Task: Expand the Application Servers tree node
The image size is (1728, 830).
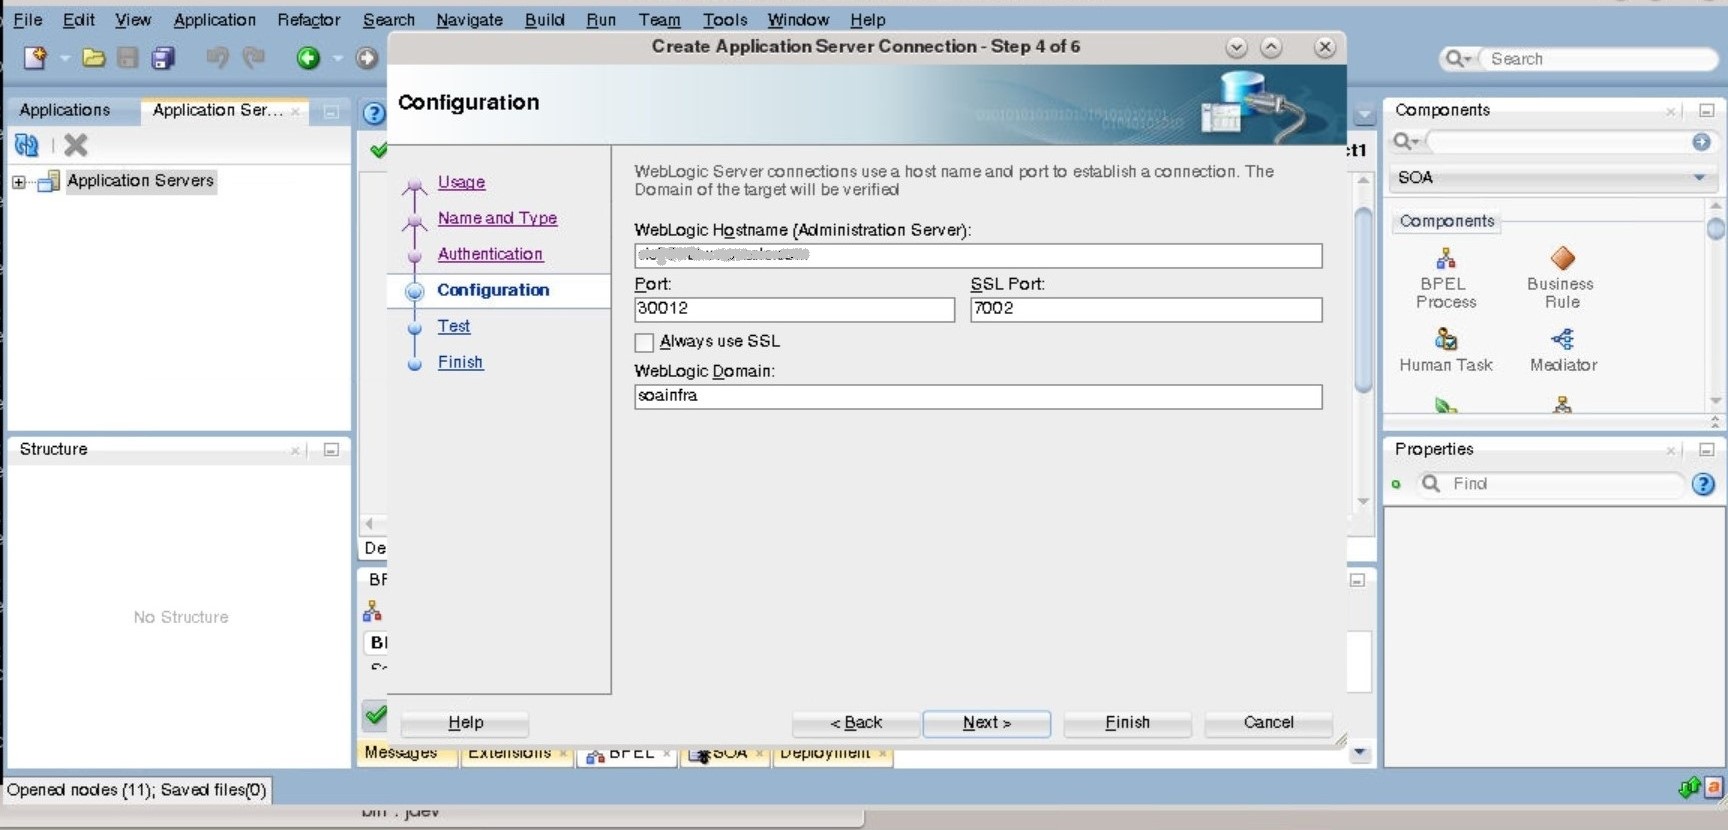Action: point(18,182)
